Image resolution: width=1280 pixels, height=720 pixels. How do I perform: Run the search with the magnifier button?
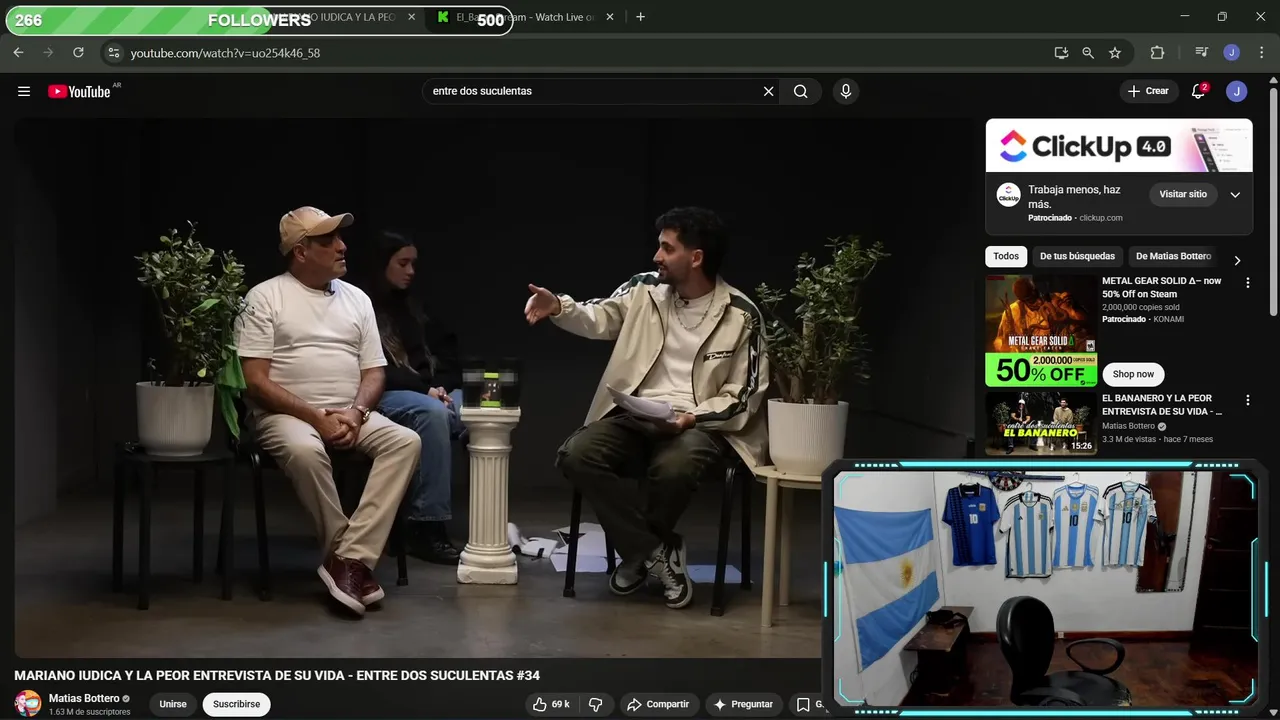pyautogui.click(x=801, y=91)
